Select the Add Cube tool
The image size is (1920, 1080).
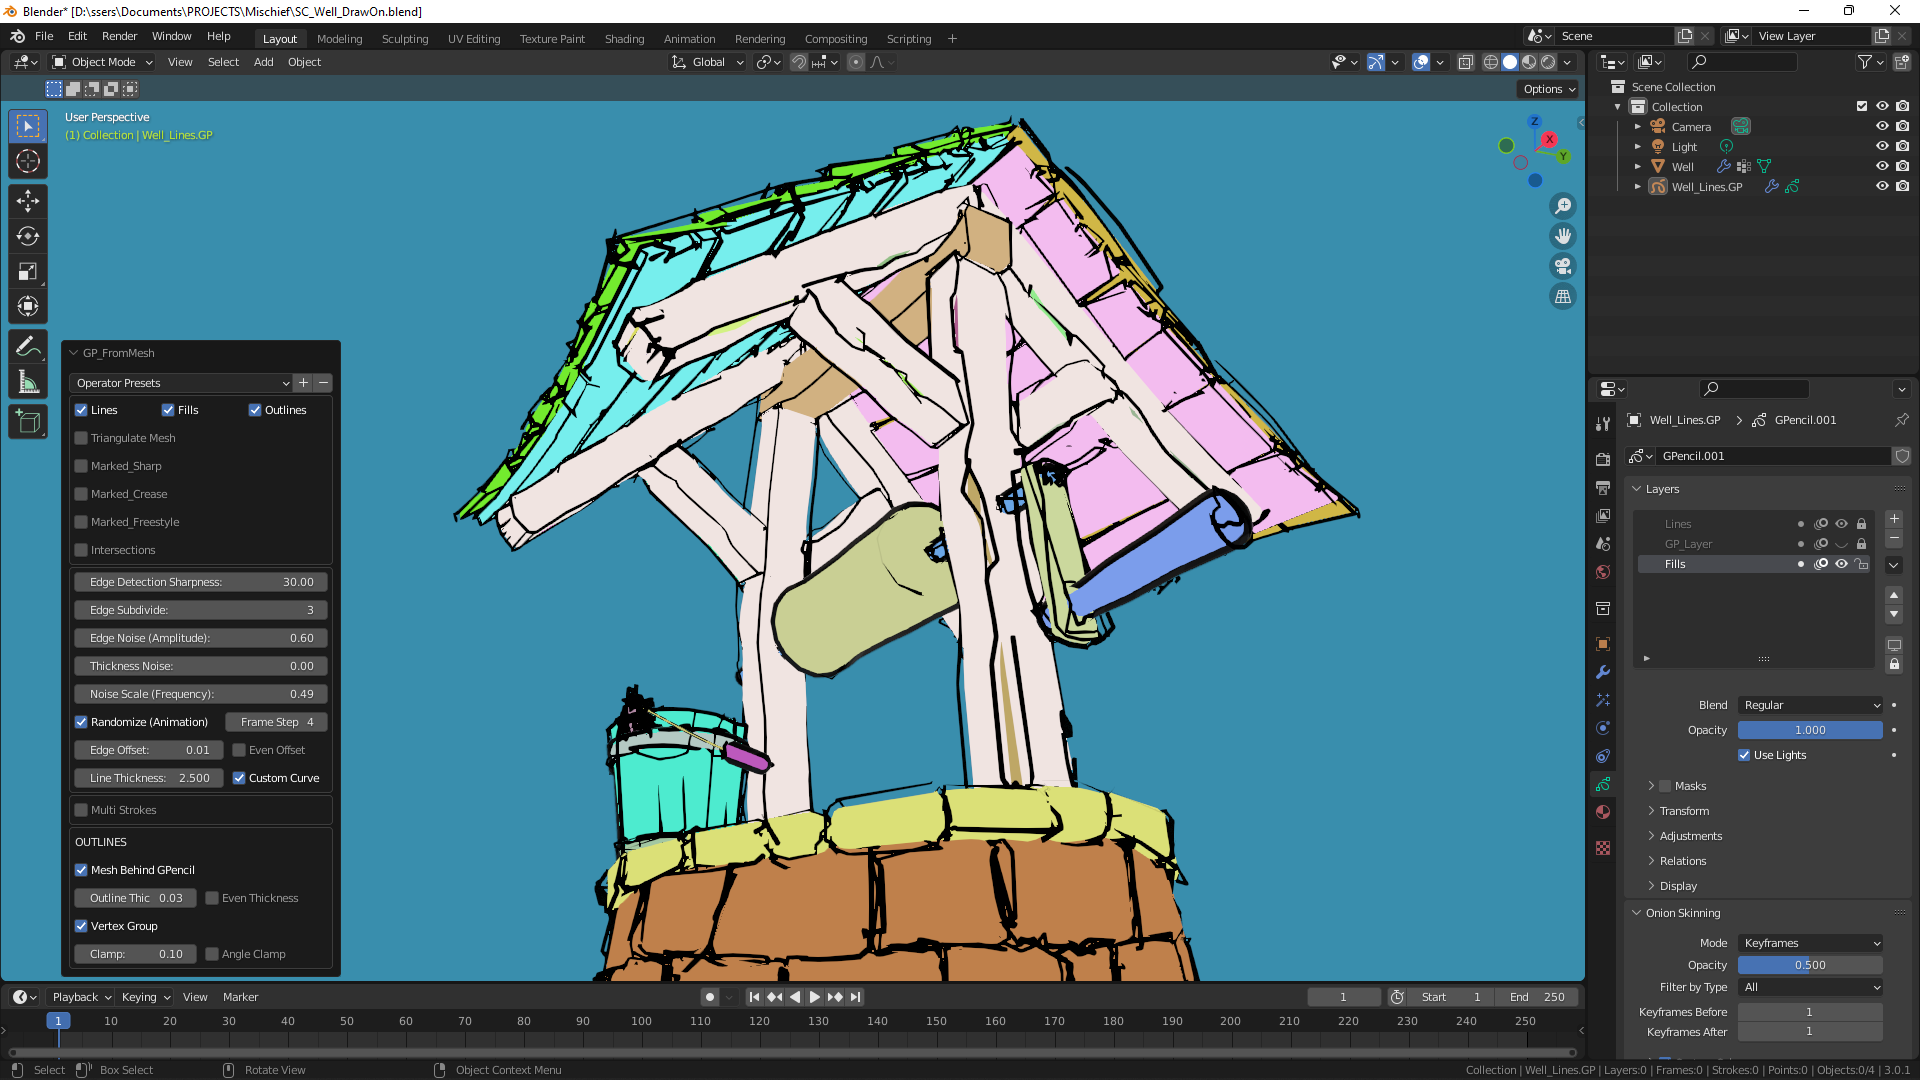[28, 421]
